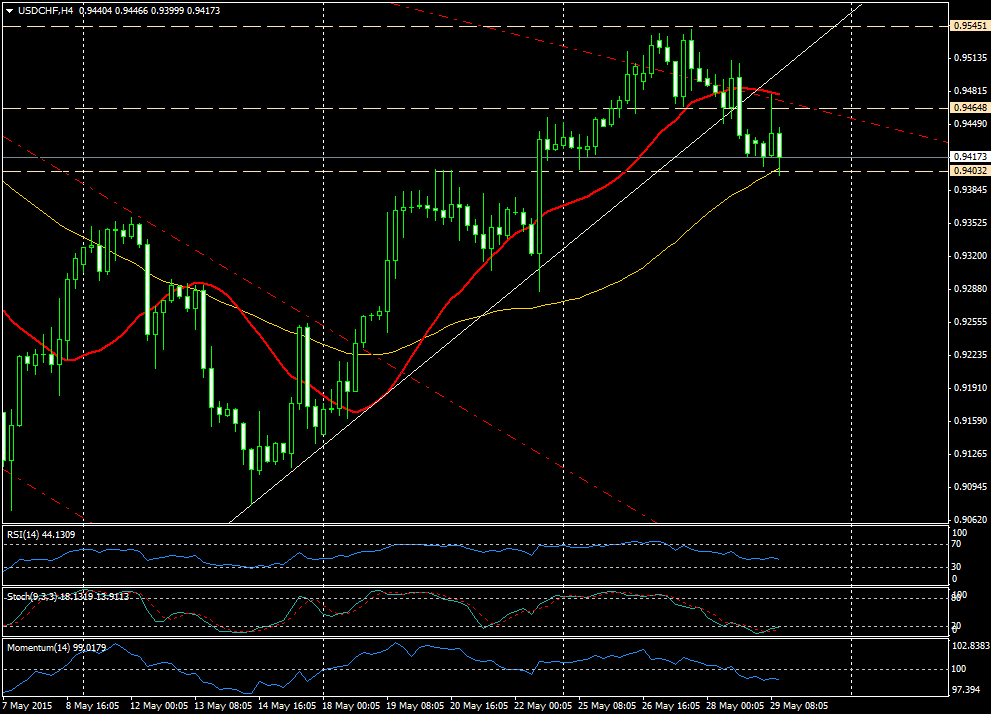This screenshot has height=714, width=991.
Task: Click the small triangle beside USDCHF,H4 title
Action: pos(9,10)
